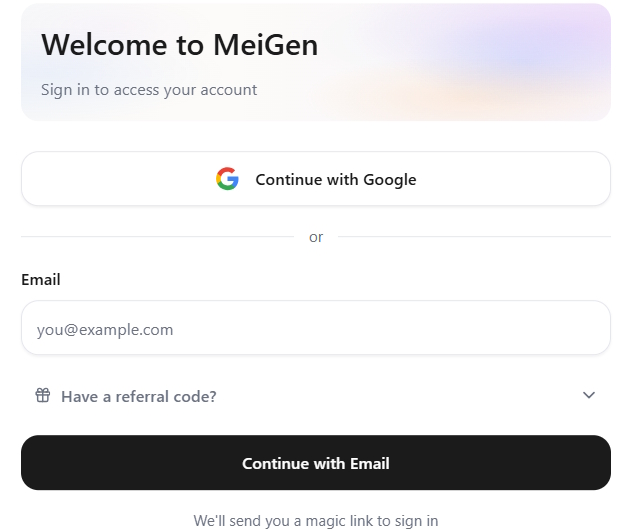Click the you@example.com placeholder text

105,330
